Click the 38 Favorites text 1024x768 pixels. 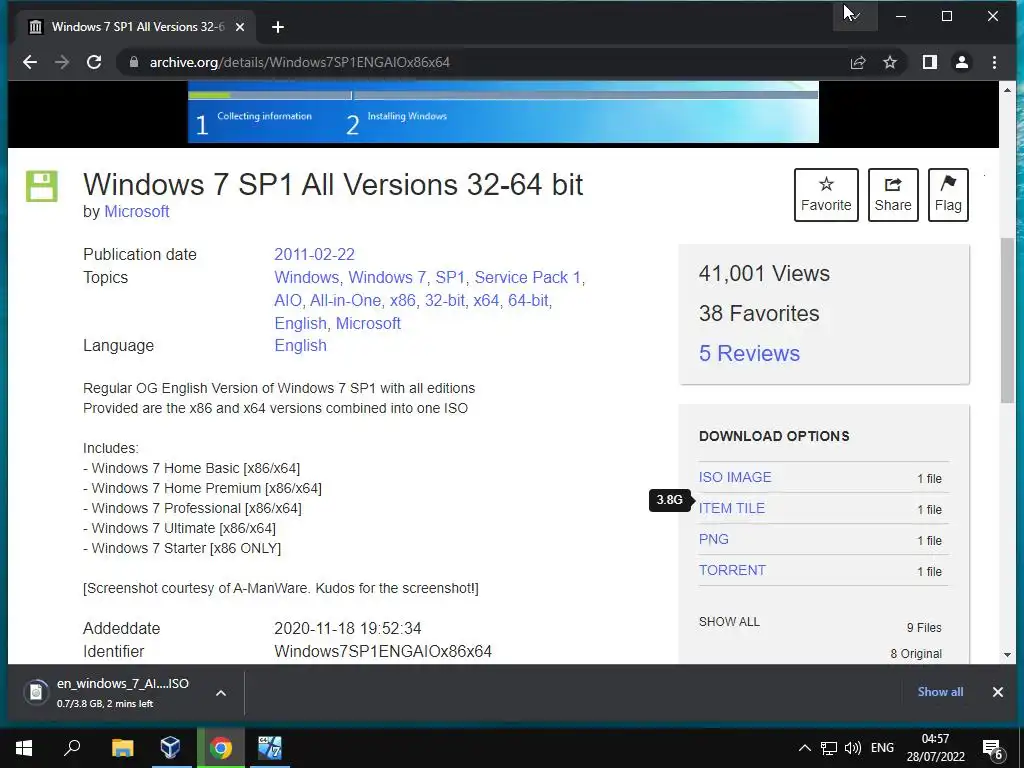[759, 313]
